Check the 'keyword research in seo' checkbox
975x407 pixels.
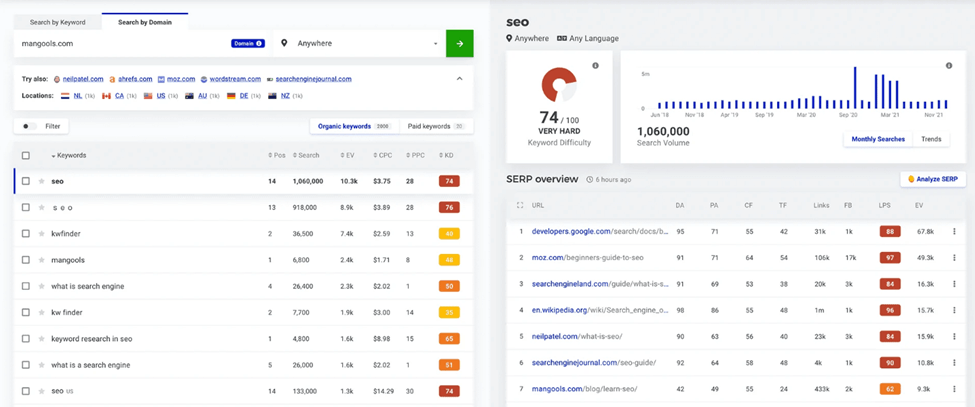[x=25, y=339]
